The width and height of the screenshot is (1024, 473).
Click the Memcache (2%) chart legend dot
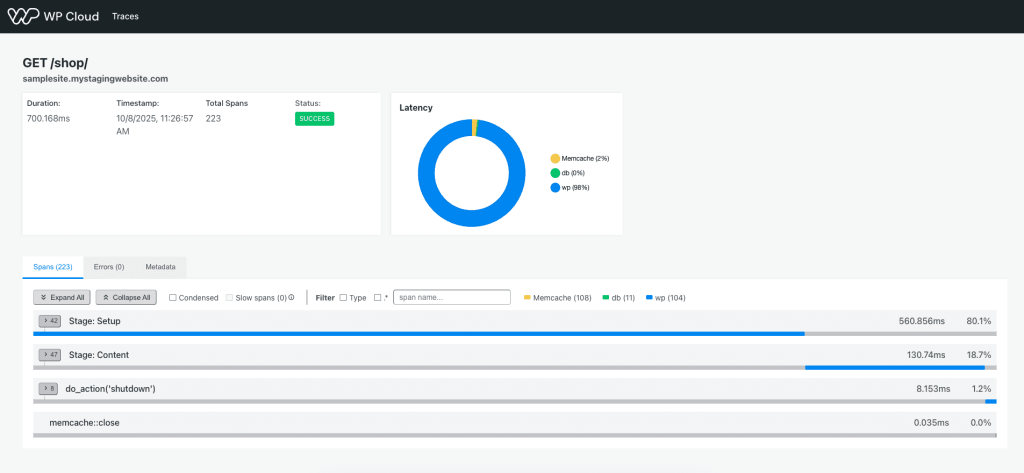pos(555,158)
